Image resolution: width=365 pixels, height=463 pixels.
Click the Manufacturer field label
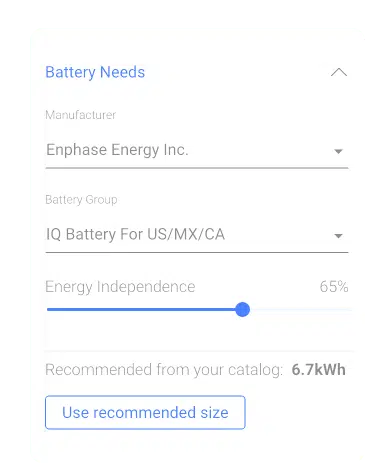click(x=81, y=115)
